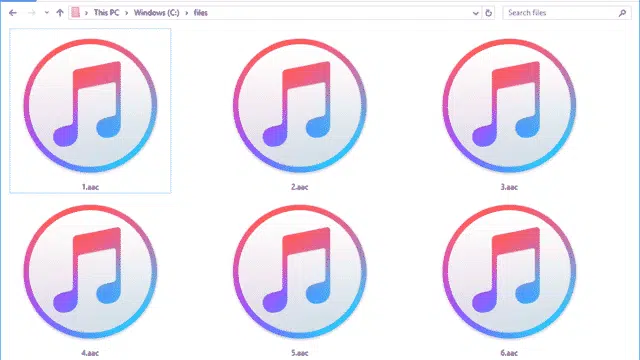Expand the chevron after This PC
This screenshot has width=640, height=360.
click(x=127, y=13)
